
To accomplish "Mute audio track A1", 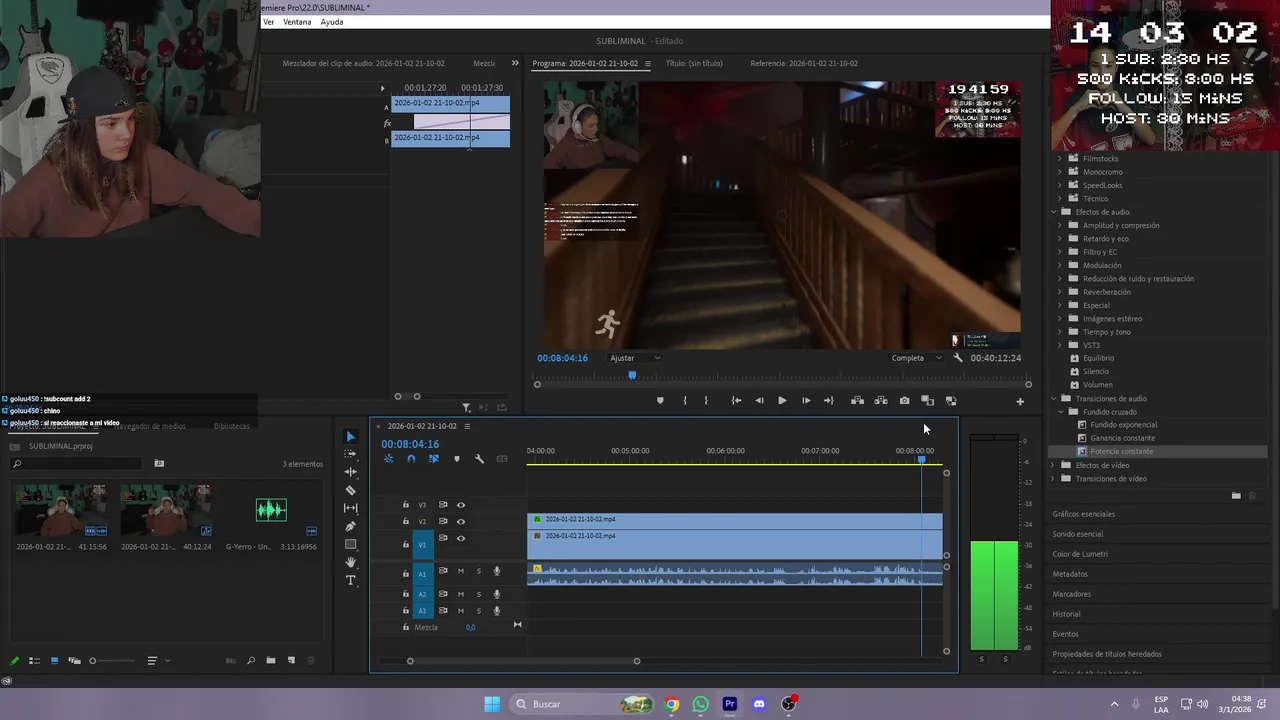I will (460, 571).
